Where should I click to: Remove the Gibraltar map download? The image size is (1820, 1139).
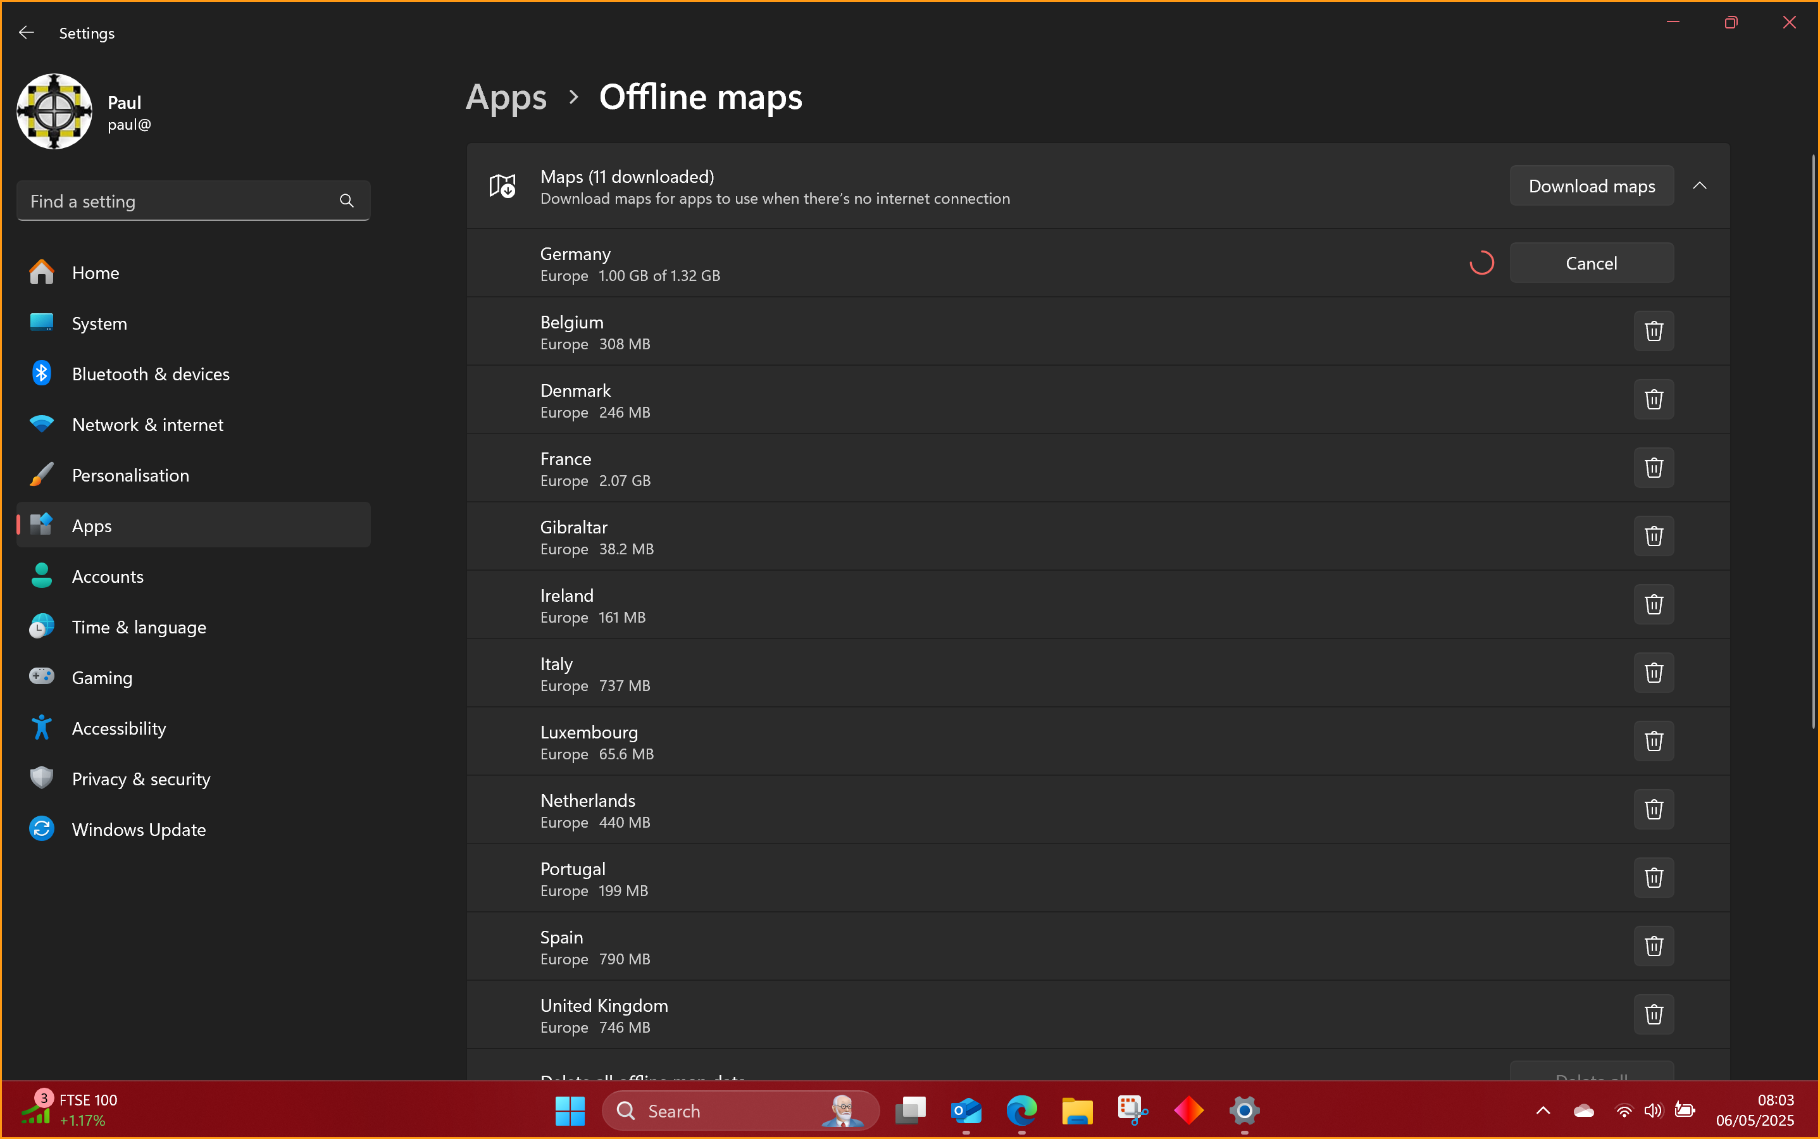1653,536
